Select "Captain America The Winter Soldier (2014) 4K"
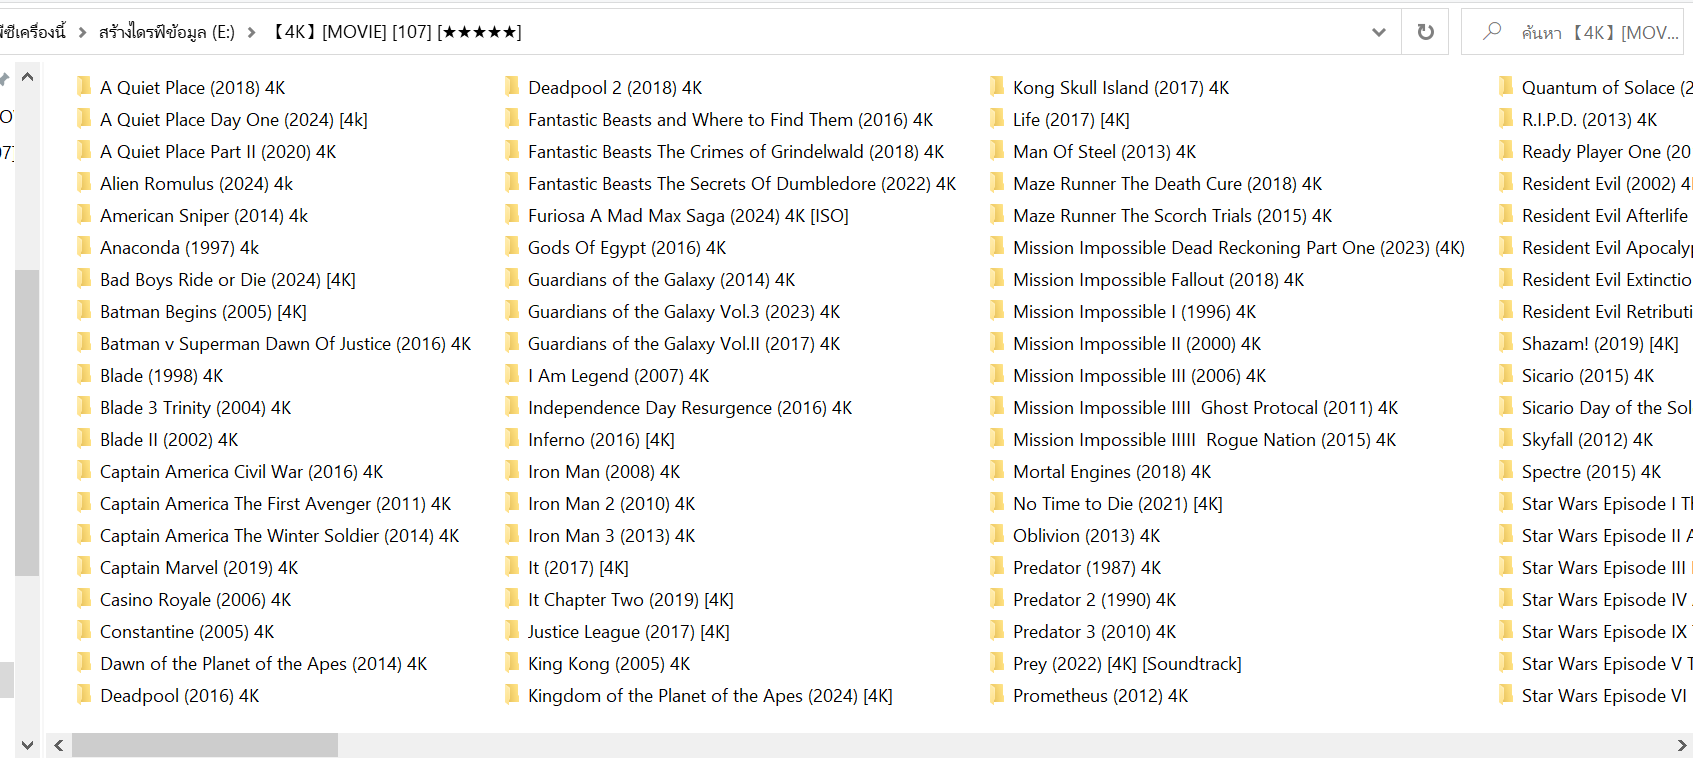 tap(280, 536)
